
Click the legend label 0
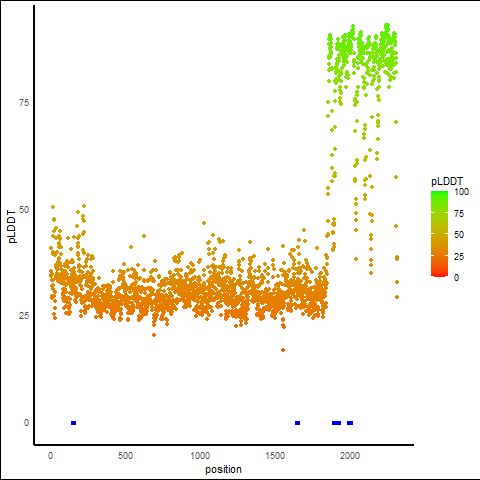tap(456, 277)
